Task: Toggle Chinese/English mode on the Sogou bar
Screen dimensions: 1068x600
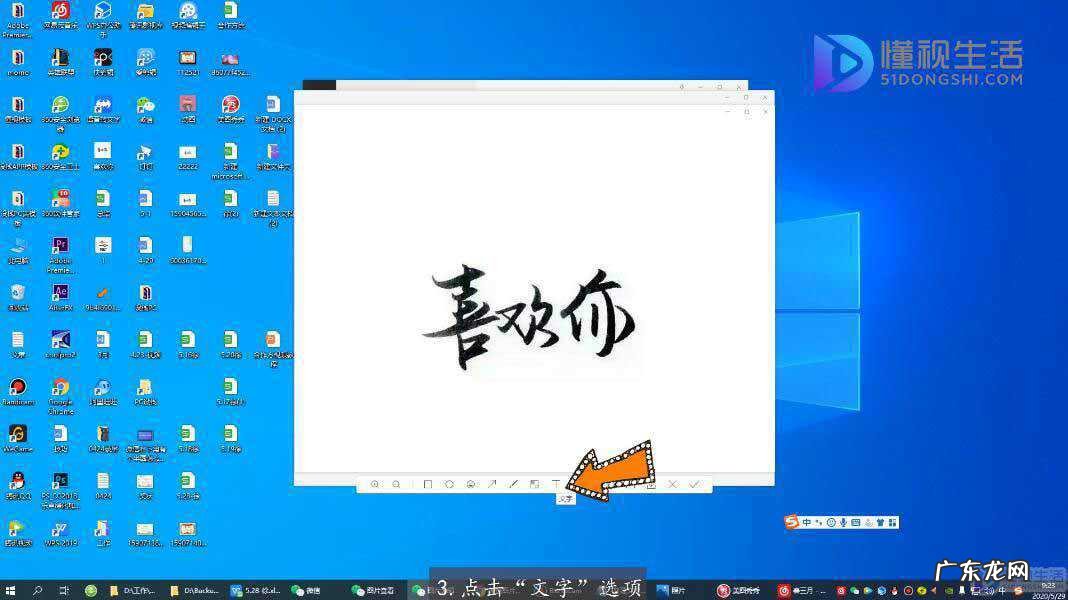Action: click(x=806, y=522)
